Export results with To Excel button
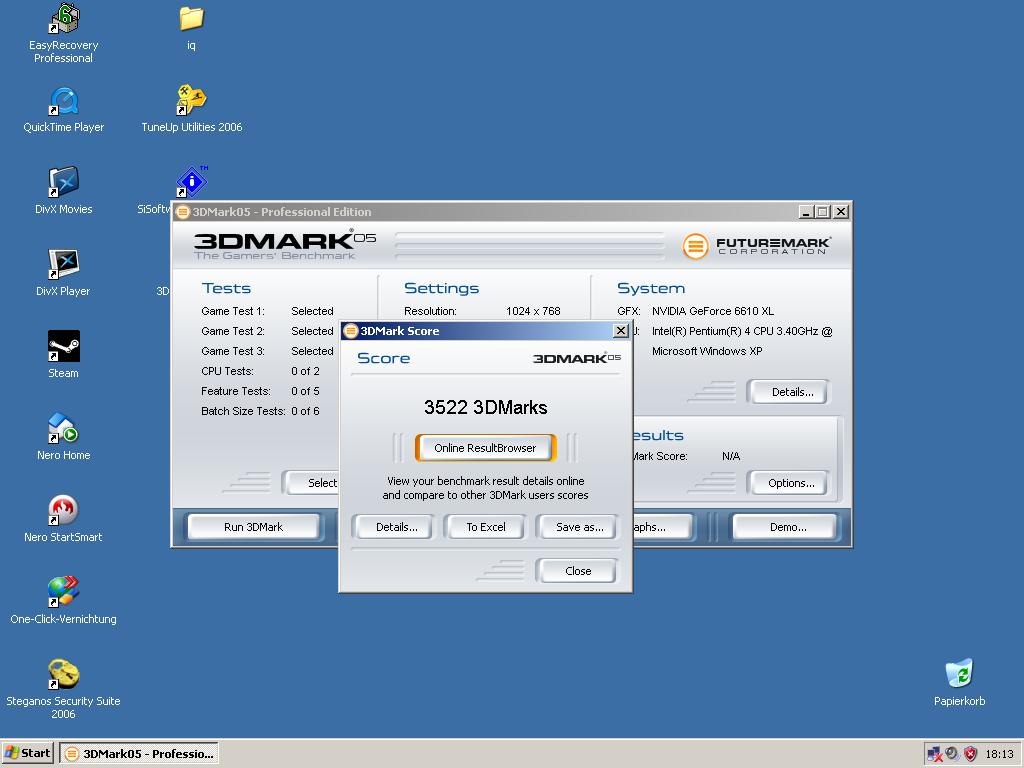1024x768 pixels. coord(485,527)
